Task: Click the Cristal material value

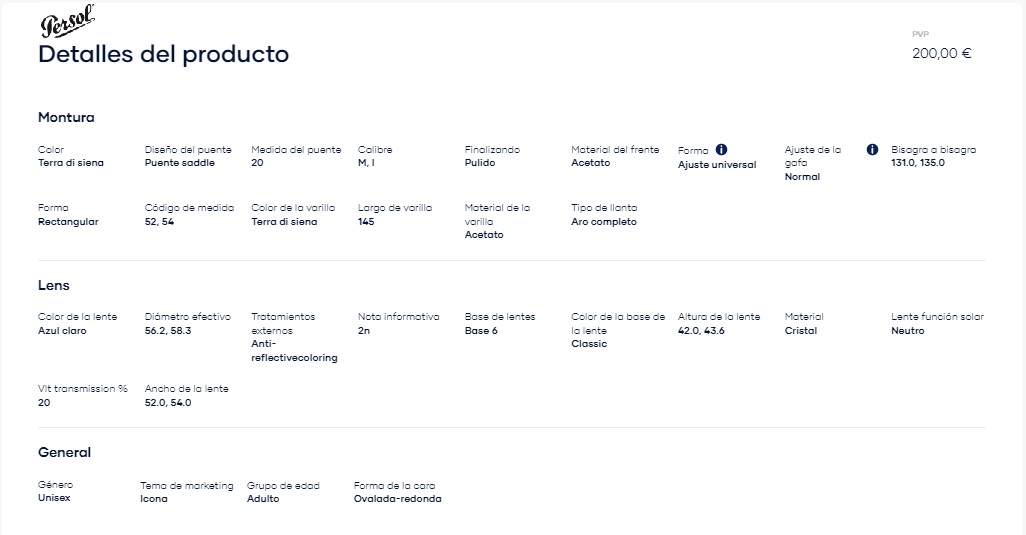Action: (x=801, y=331)
